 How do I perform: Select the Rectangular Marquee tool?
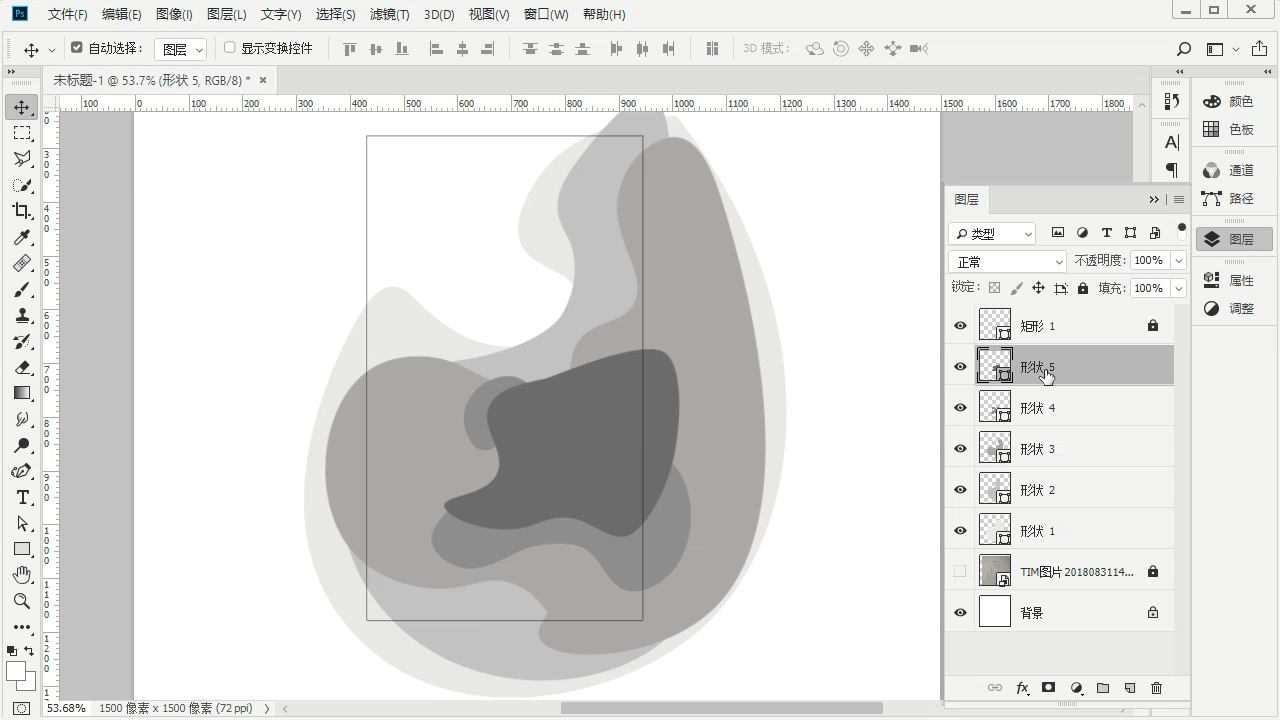pyautogui.click(x=22, y=133)
